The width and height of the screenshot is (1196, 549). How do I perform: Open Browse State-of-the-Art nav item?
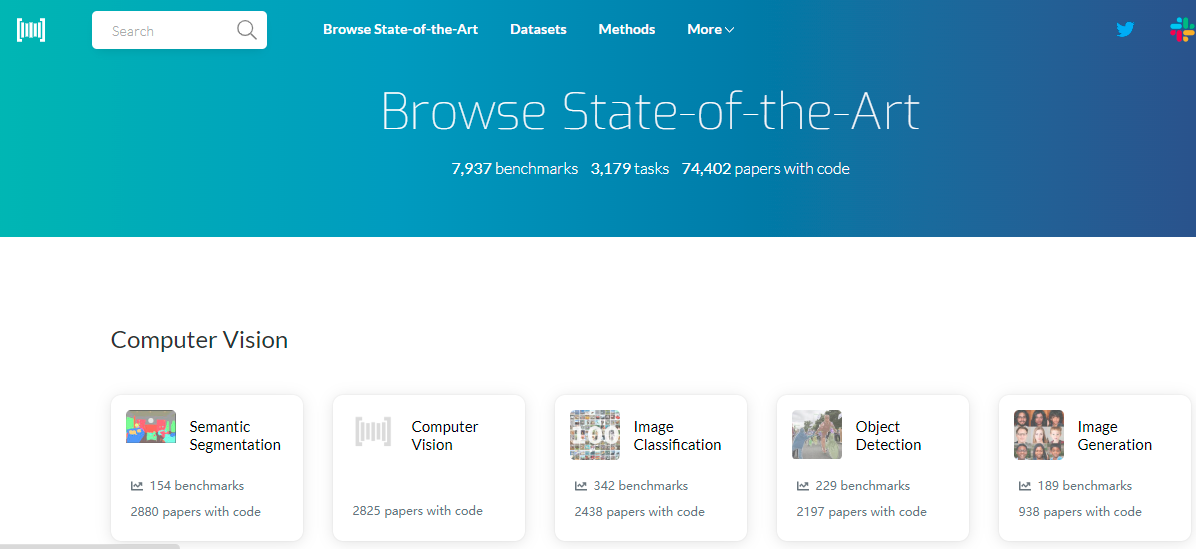tap(400, 30)
